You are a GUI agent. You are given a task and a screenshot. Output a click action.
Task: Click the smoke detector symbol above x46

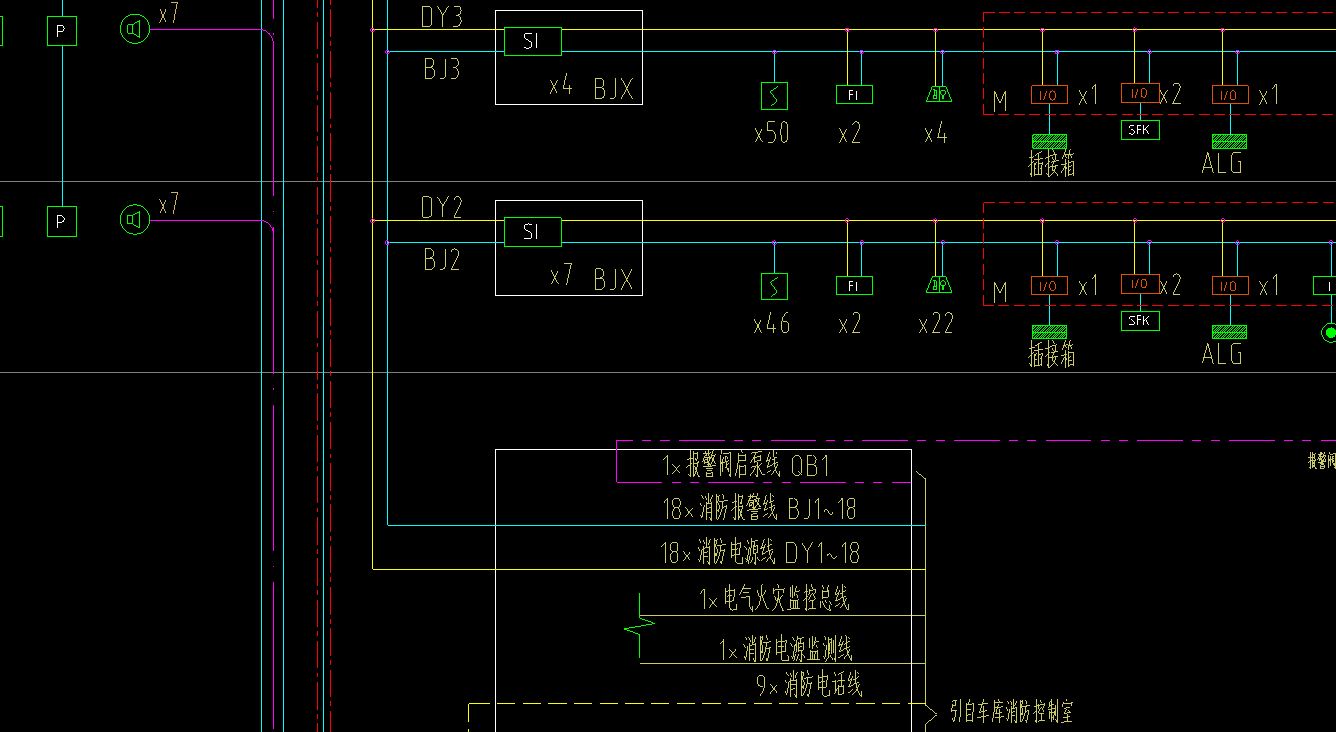(773, 287)
